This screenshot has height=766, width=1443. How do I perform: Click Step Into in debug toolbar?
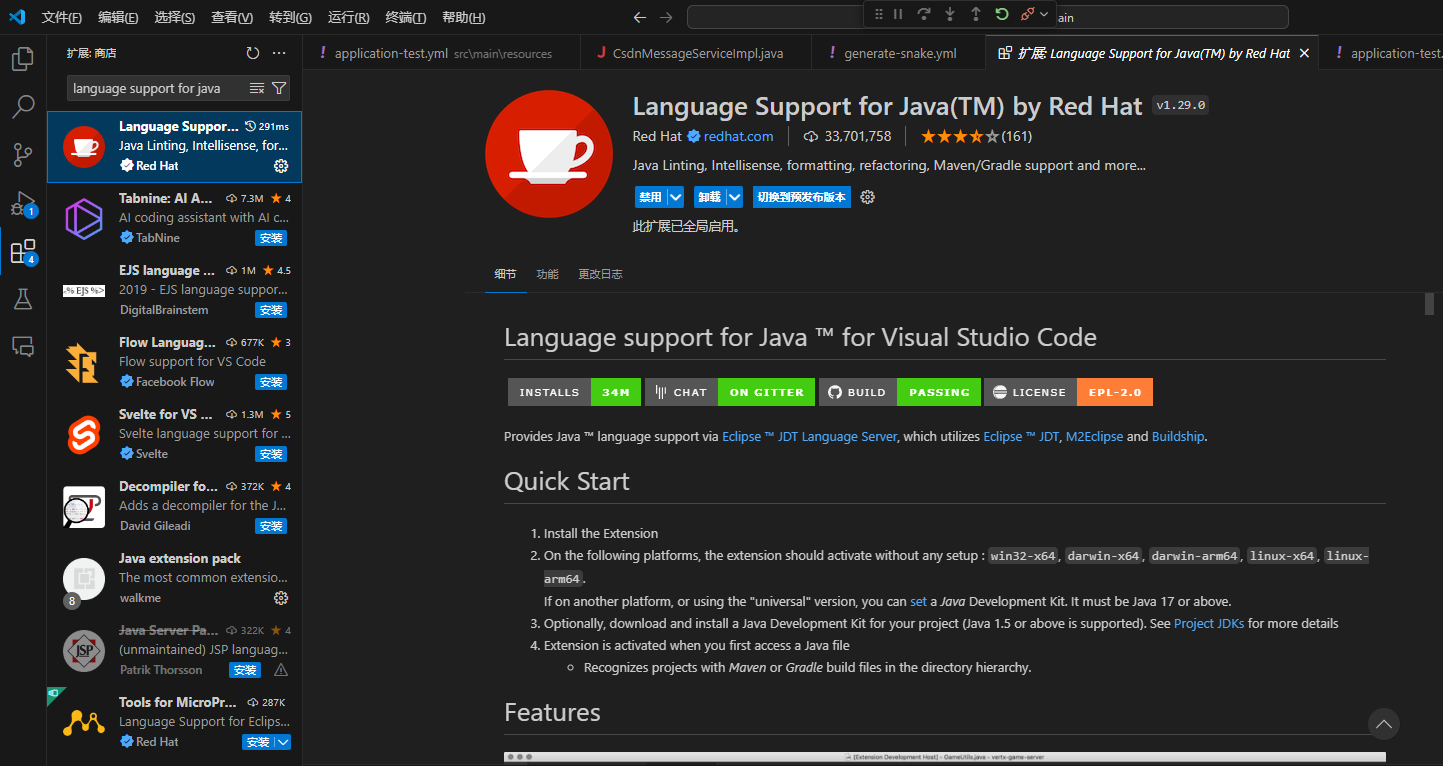pyautogui.click(x=950, y=14)
